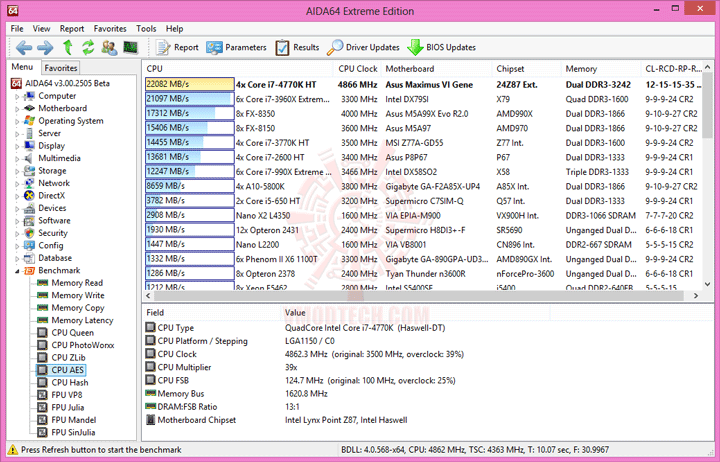Open the users icon in the toolbar

tap(109, 47)
